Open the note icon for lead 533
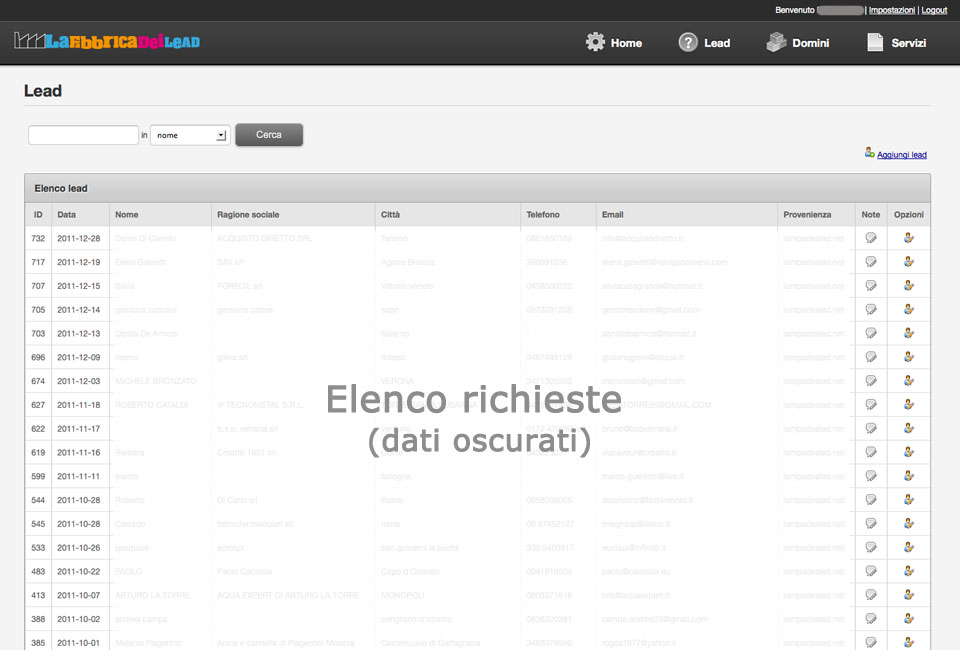Viewport: 960px width, 650px height. point(871,547)
